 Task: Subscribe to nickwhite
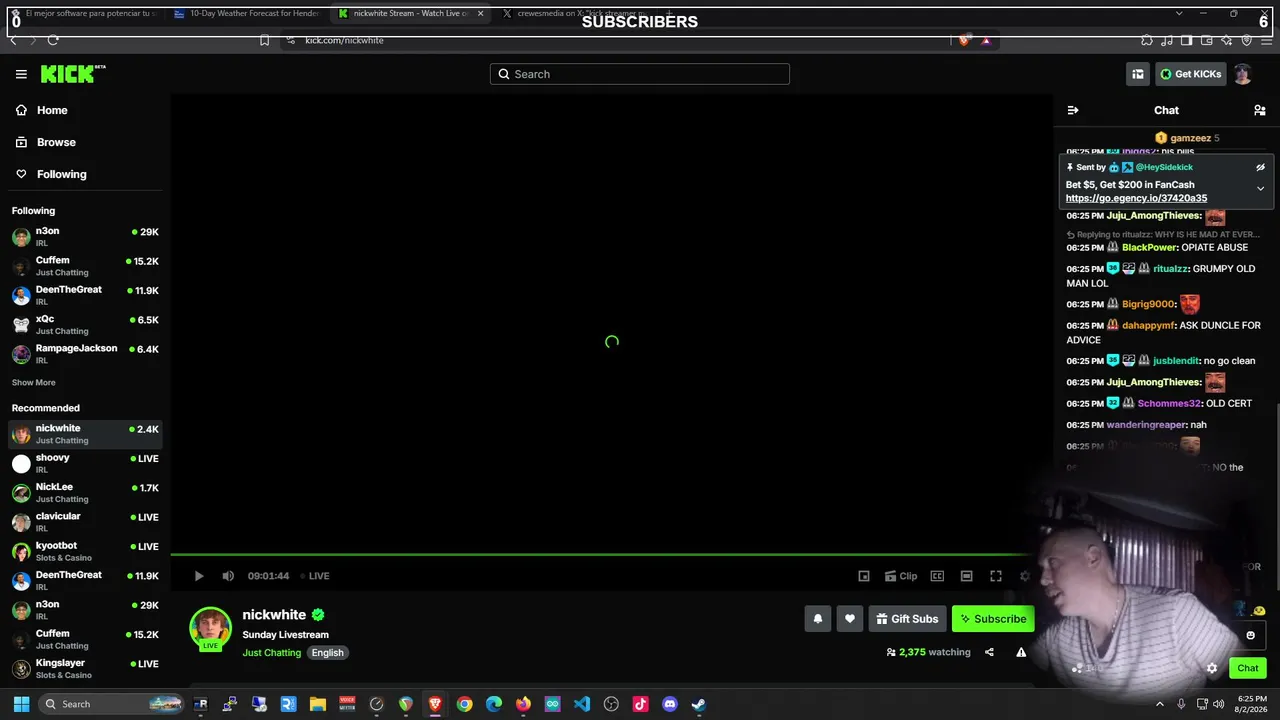click(993, 619)
